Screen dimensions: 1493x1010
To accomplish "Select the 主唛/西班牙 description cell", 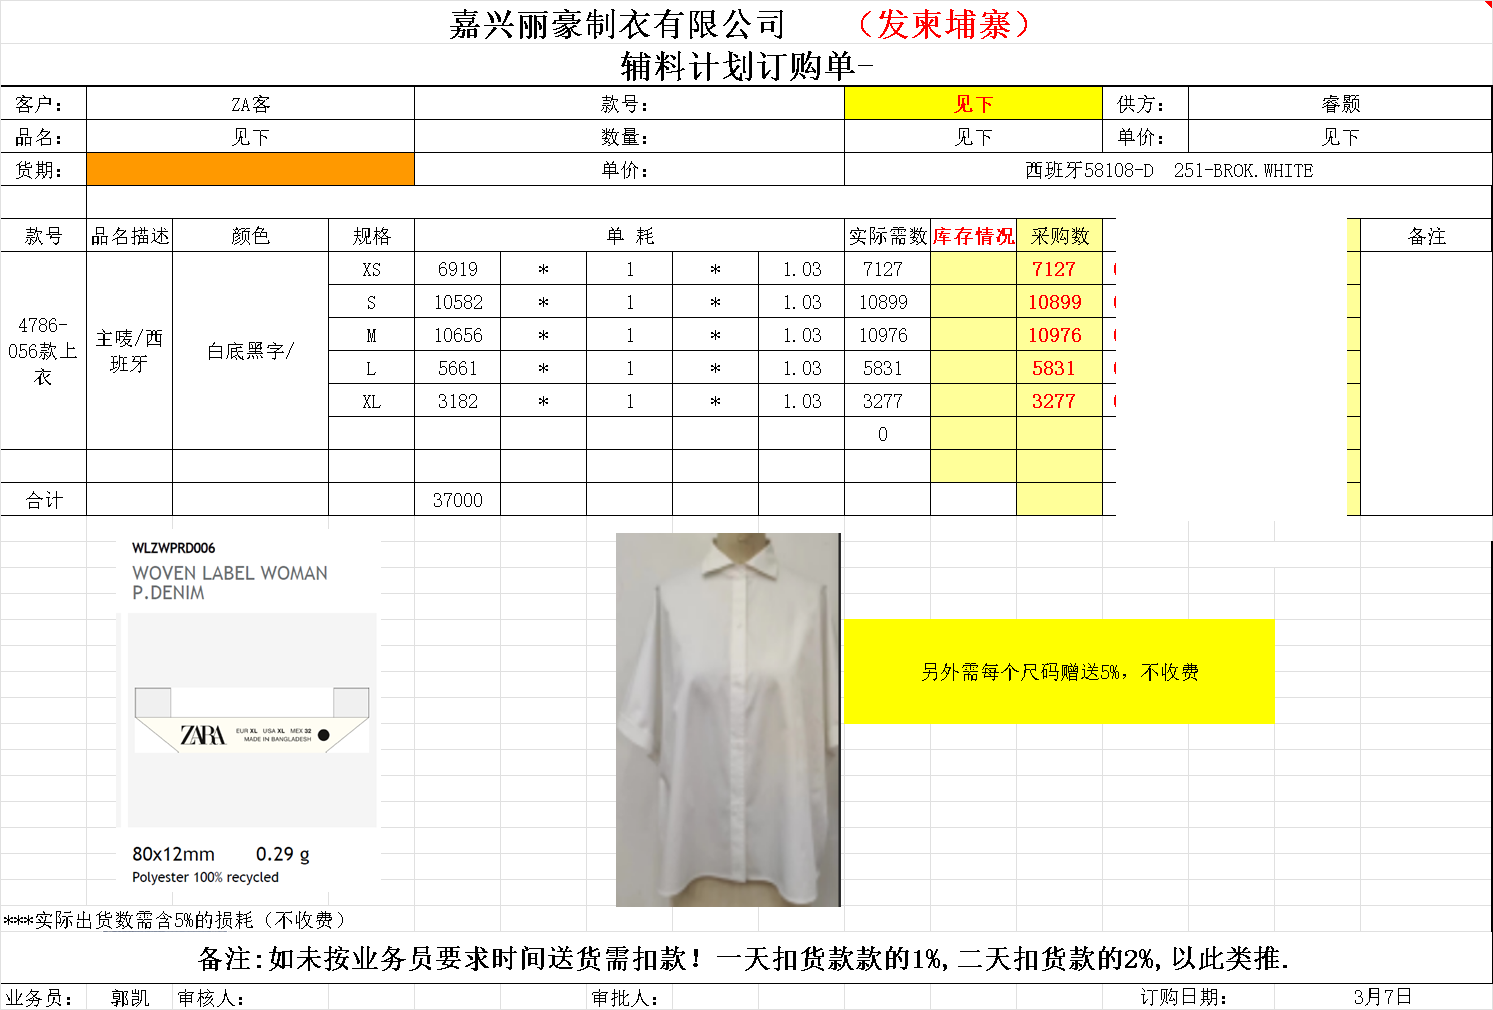I will click(129, 351).
